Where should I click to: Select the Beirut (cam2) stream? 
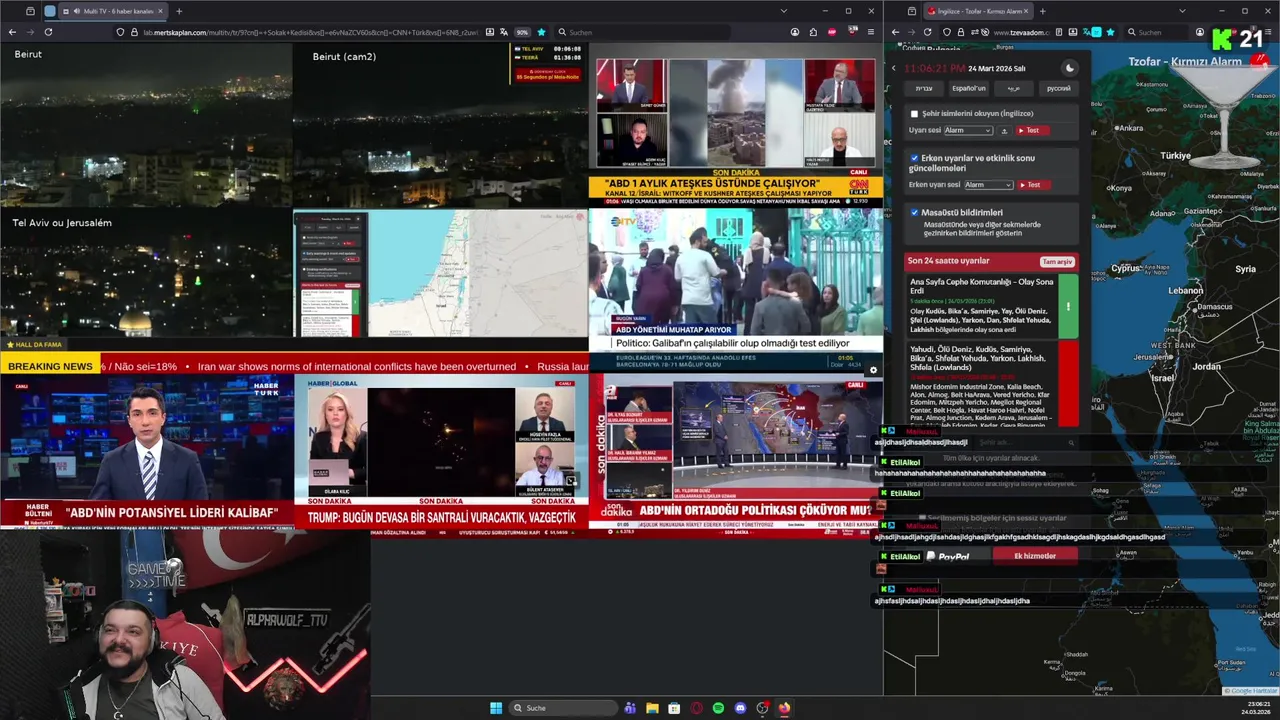tap(440, 125)
